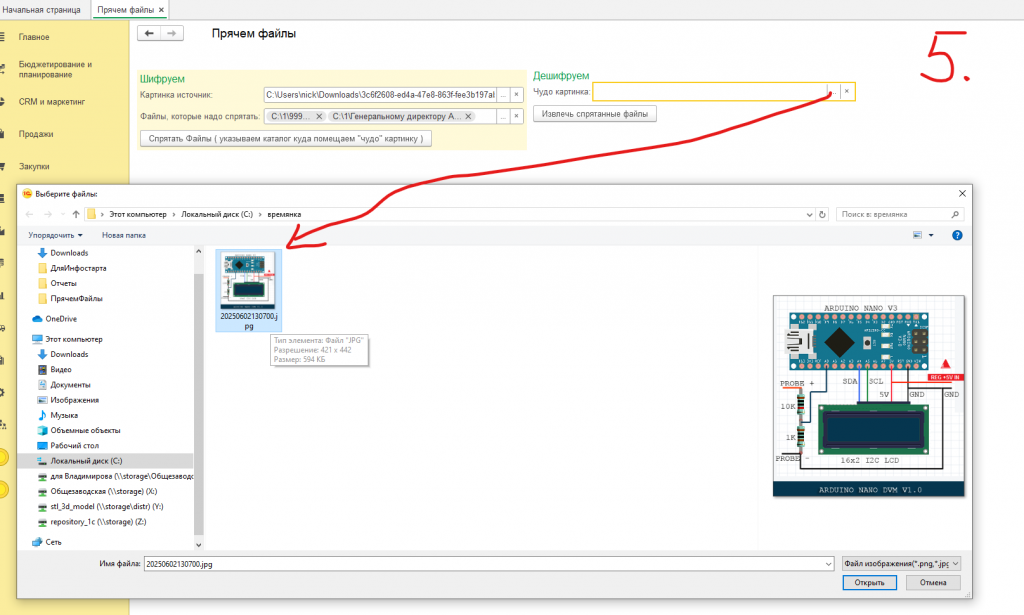Open the Закупки section
Screen dimensions: 1024x615
pyautogui.click(x=34, y=166)
